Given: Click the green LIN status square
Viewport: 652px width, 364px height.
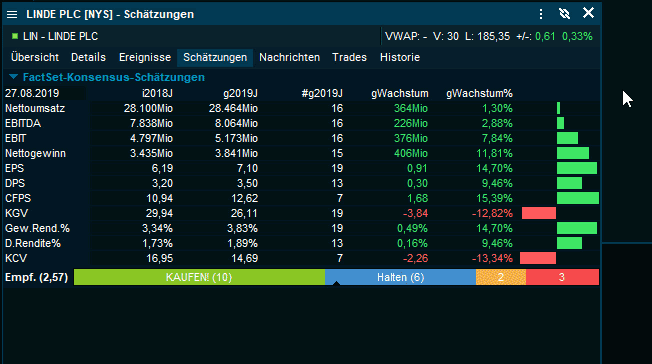Looking at the screenshot, I should click(x=15, y=36).
